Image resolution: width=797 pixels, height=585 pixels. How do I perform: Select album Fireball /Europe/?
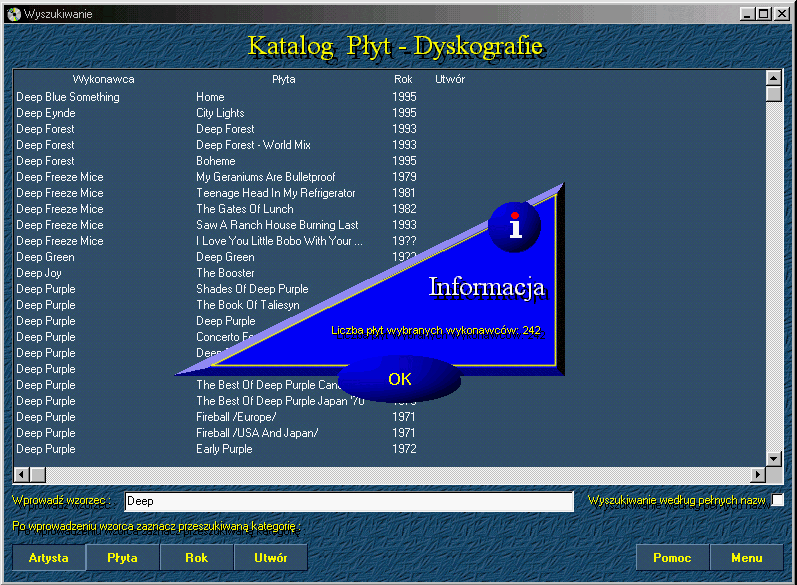coord(236,417)
